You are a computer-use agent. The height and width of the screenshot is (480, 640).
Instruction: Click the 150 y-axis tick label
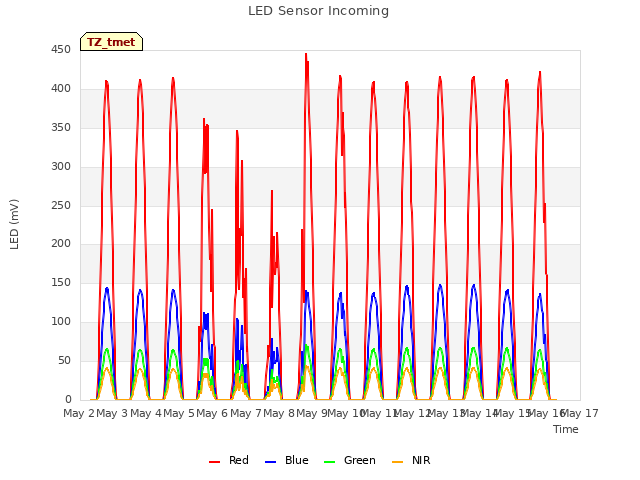tap(61, 282)
